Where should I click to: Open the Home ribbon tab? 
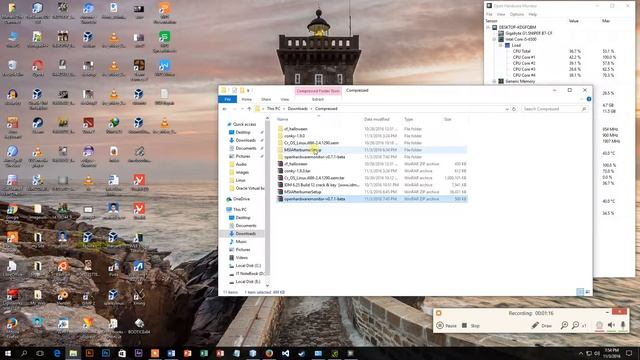(x=247, y=99)
